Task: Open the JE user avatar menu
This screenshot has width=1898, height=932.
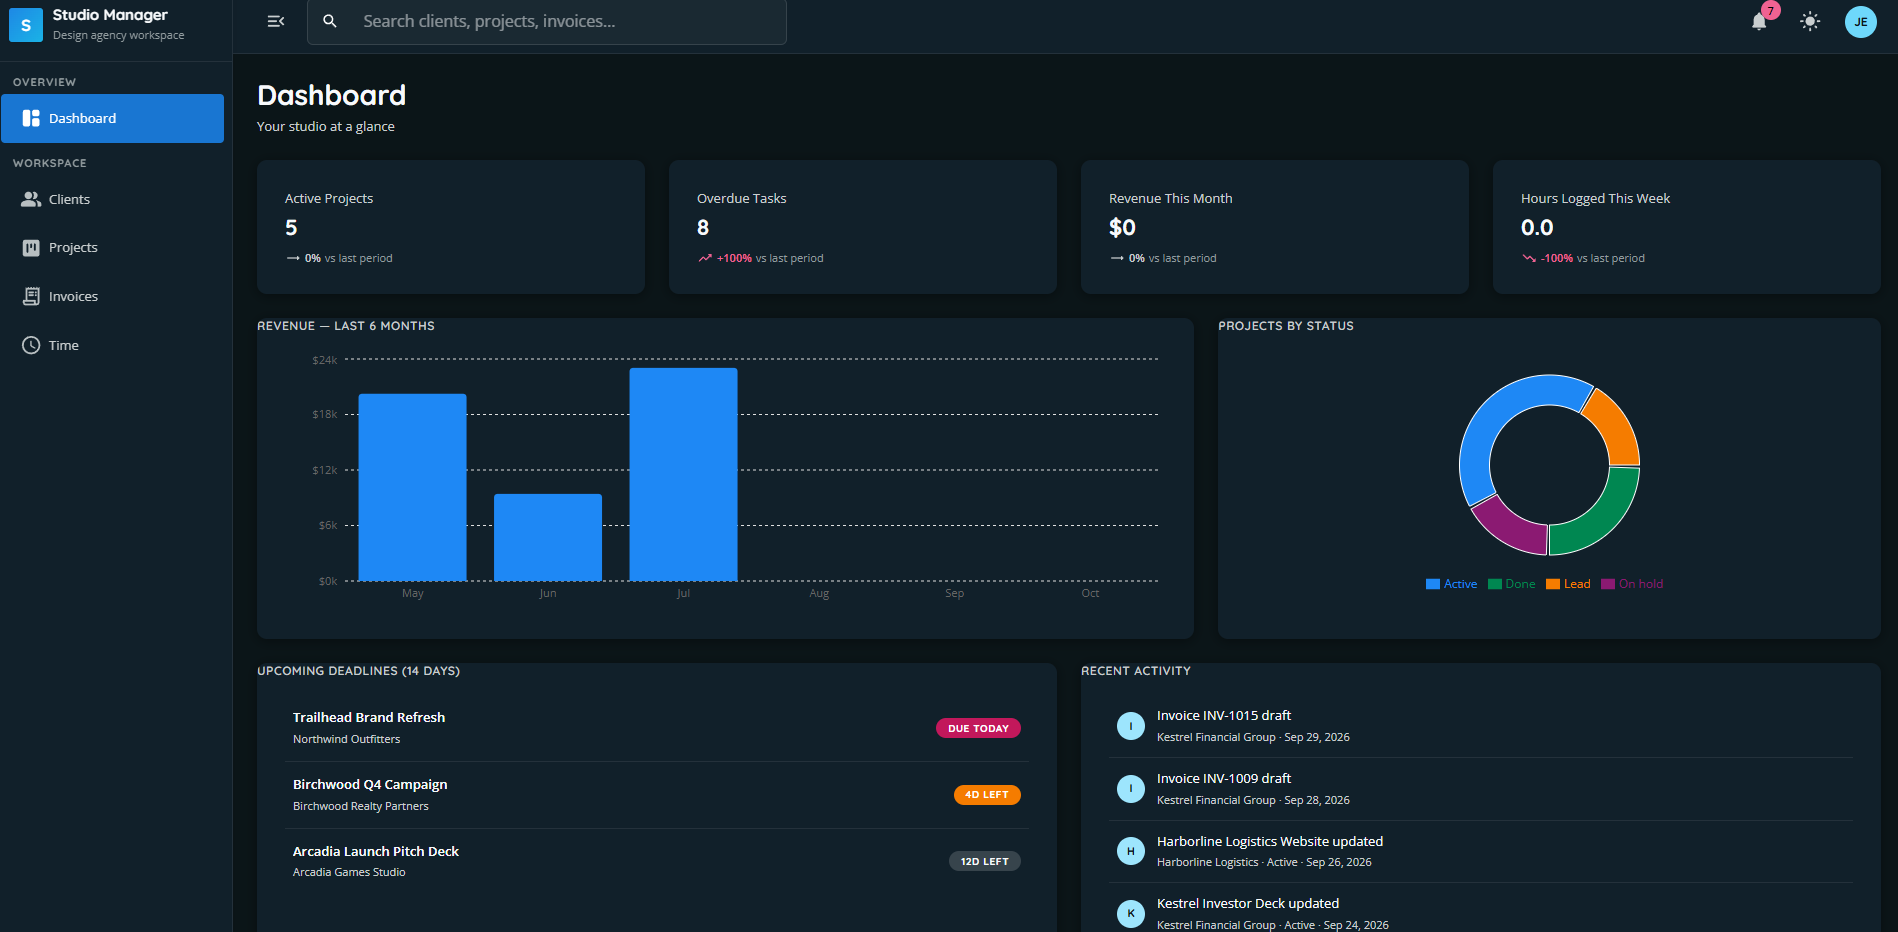Action: [1860, 21]
